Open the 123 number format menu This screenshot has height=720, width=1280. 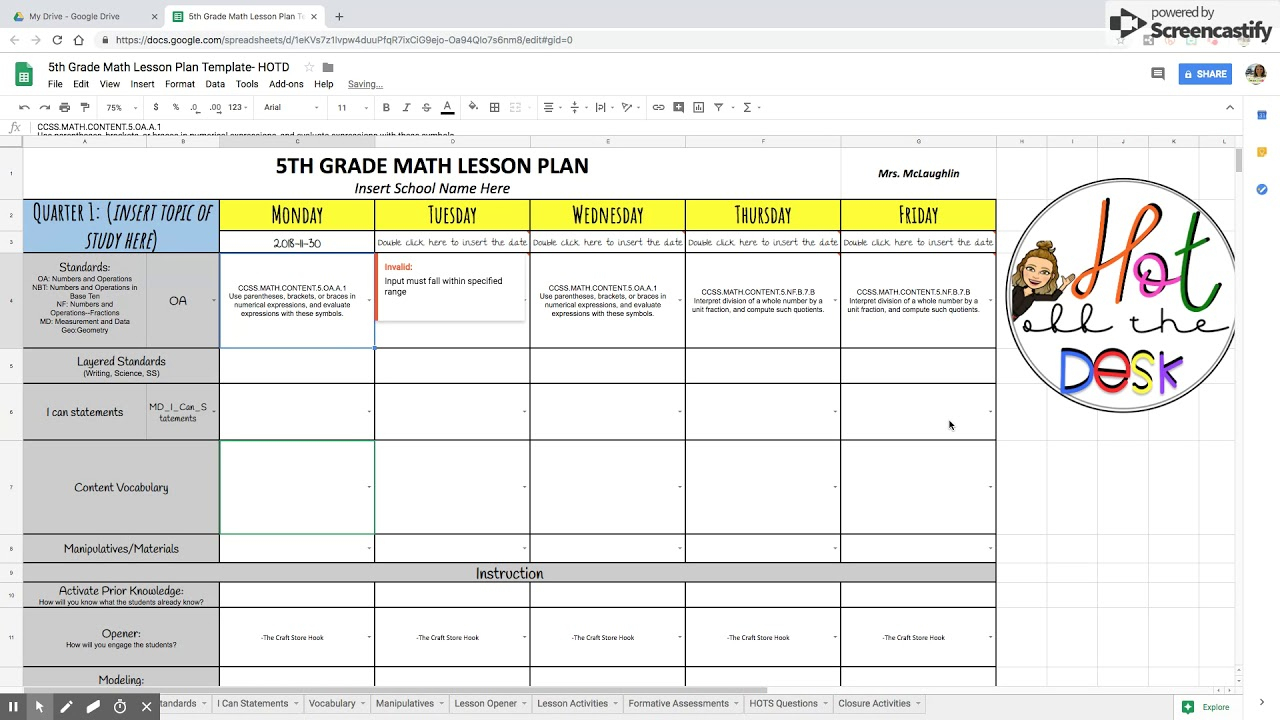click(239, 107)
